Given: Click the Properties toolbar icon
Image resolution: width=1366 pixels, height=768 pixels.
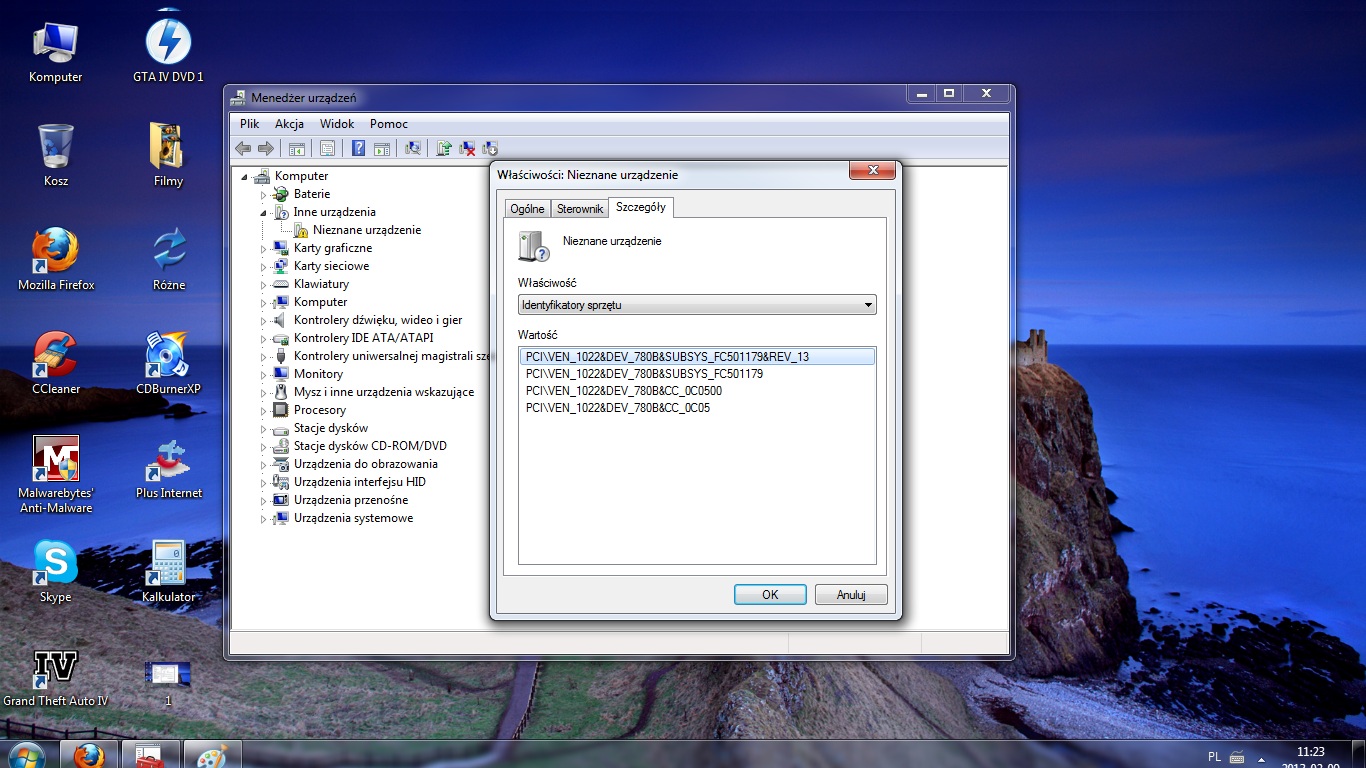Looking at the screenshot, I should coord(327,149).
